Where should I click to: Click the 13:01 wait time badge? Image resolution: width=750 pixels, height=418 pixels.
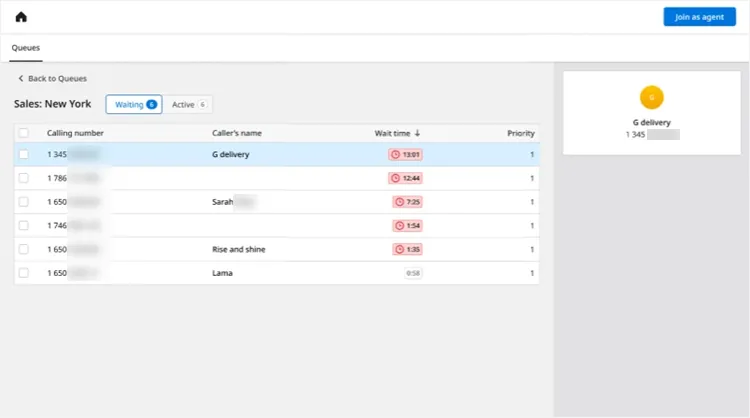click(x=405, y=154)
